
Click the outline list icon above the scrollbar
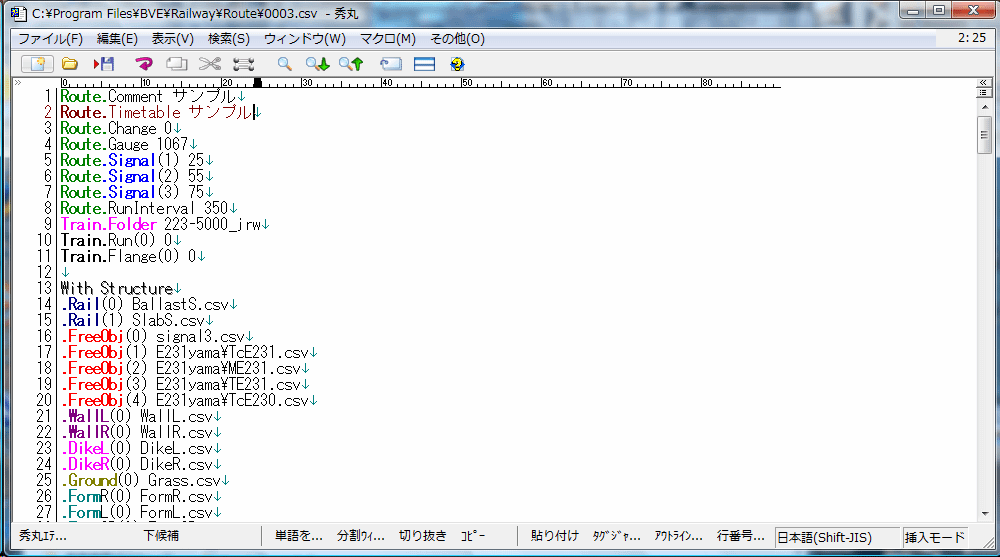983,93
